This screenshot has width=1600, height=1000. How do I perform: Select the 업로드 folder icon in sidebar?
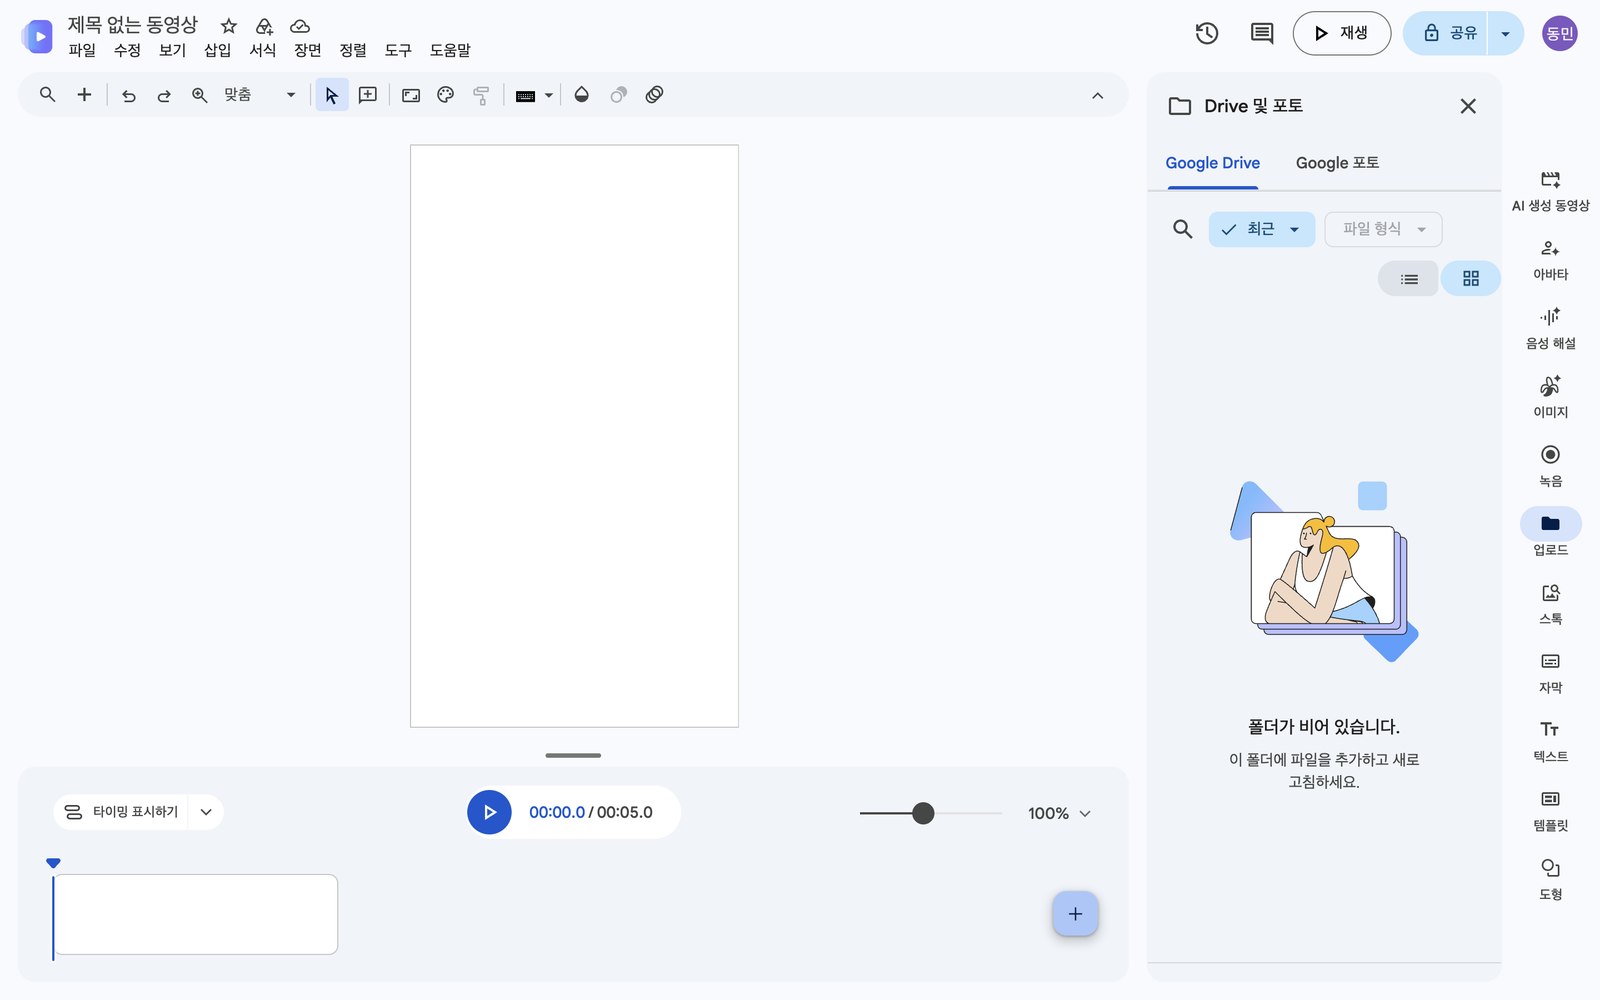pyautogui.click(x=1550, y=524)
